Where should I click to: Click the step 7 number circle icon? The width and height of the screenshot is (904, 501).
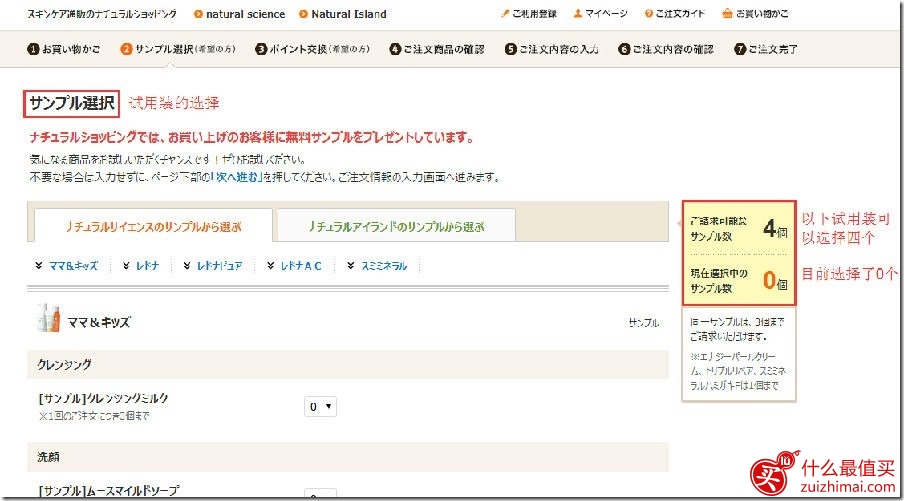[x=740, y=50]
